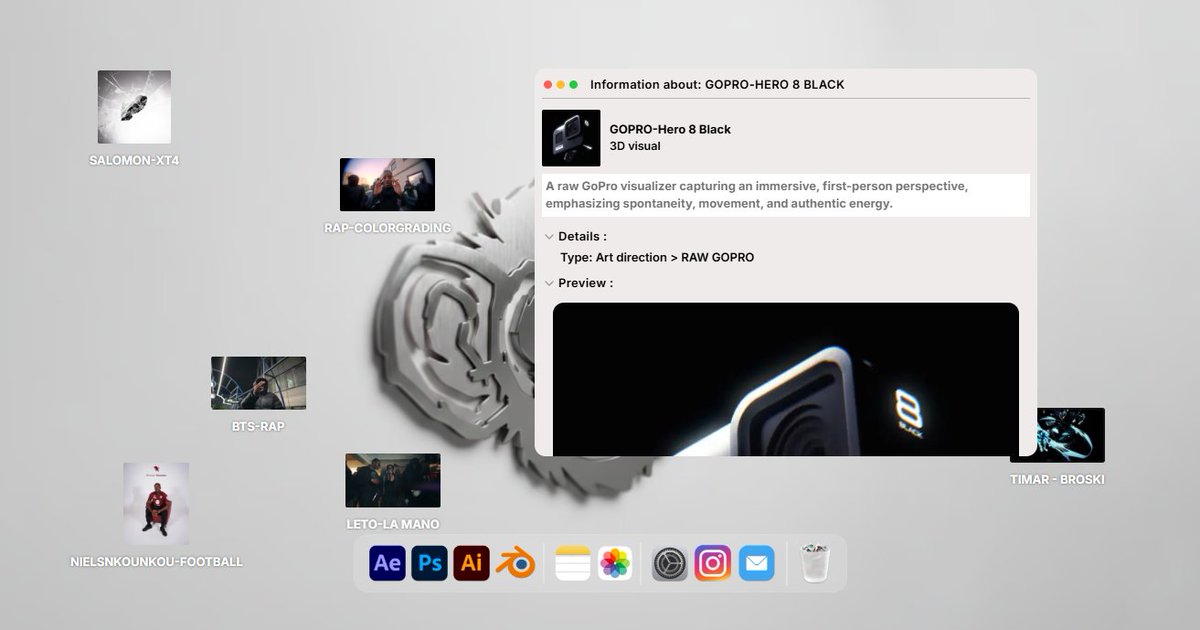This screenshot has height=630, width=1200.
Task: Maximize the information window with green button
Action: (x=574, y=85)
